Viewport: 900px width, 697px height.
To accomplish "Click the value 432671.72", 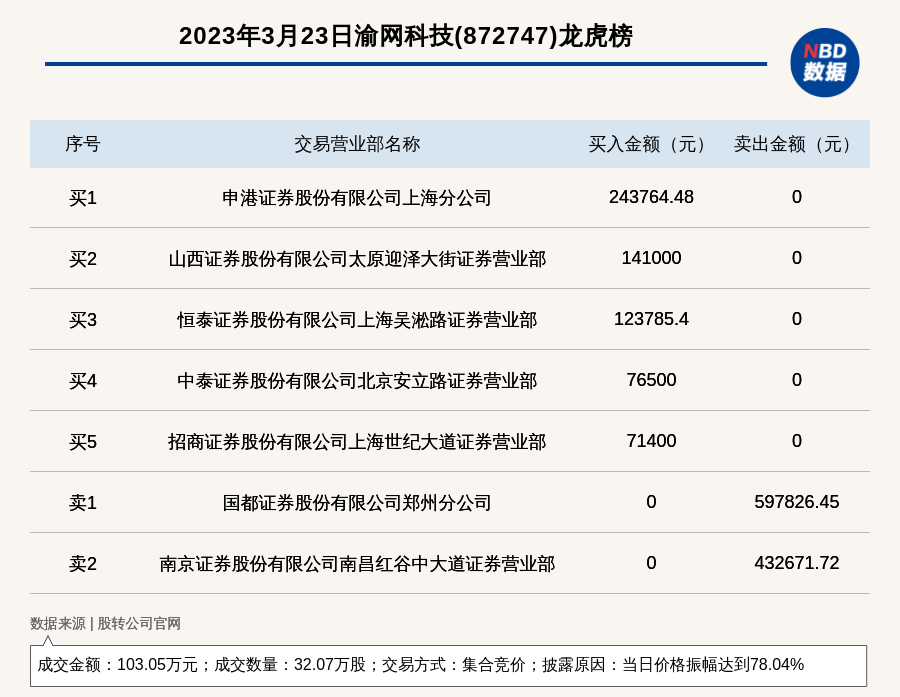I will (x=796, y=563).
